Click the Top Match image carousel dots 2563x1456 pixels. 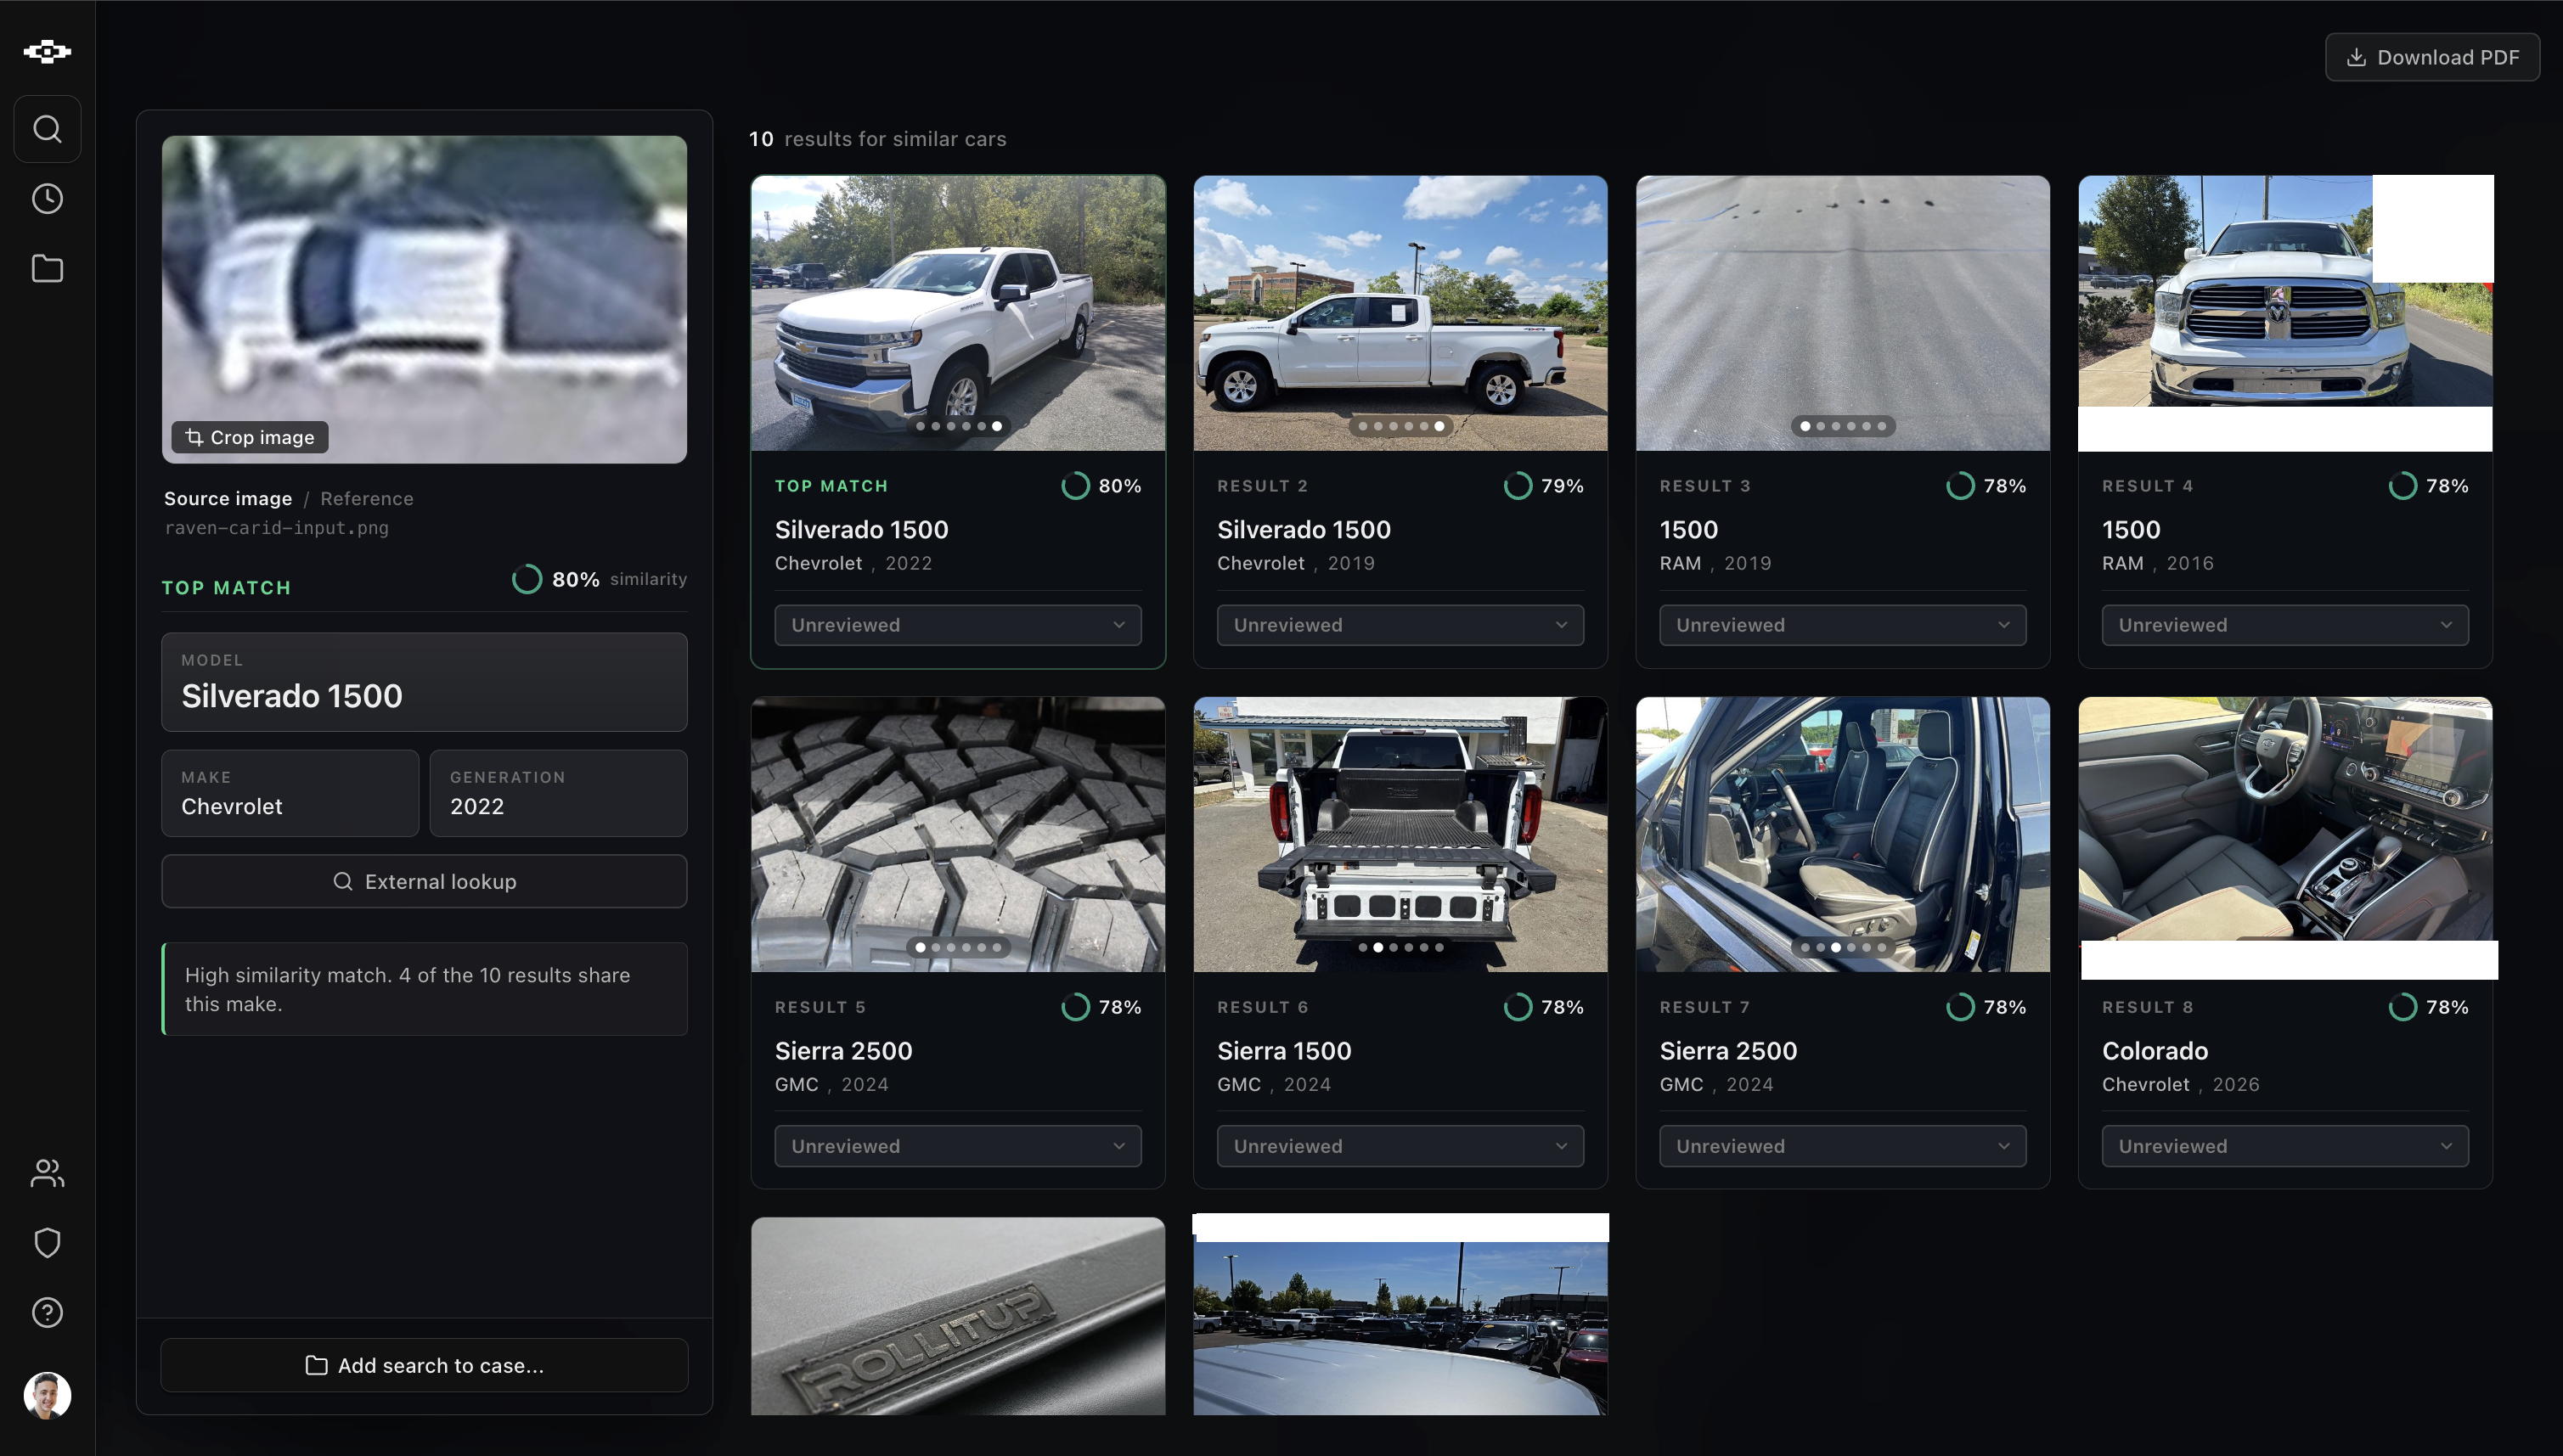click(958, 426)
